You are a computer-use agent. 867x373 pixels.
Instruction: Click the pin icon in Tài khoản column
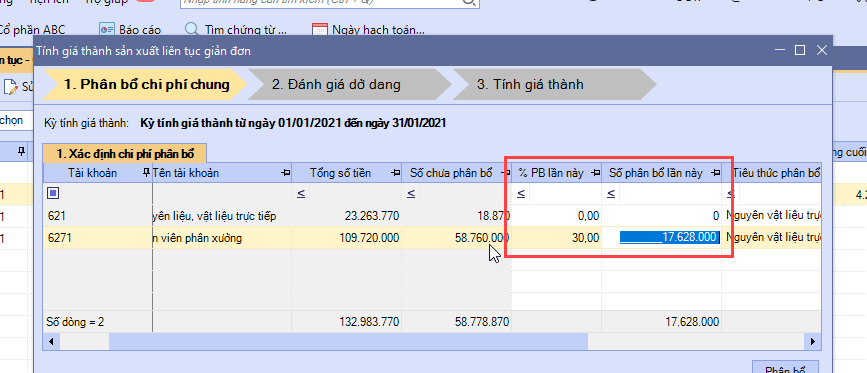[x=146, y=173]
